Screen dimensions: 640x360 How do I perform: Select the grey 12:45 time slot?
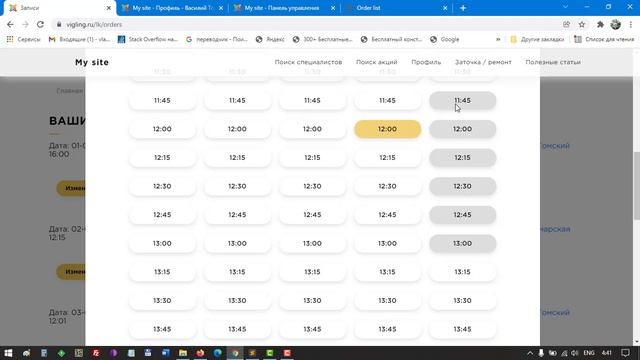pyautogui.click(x=462, y=215)
